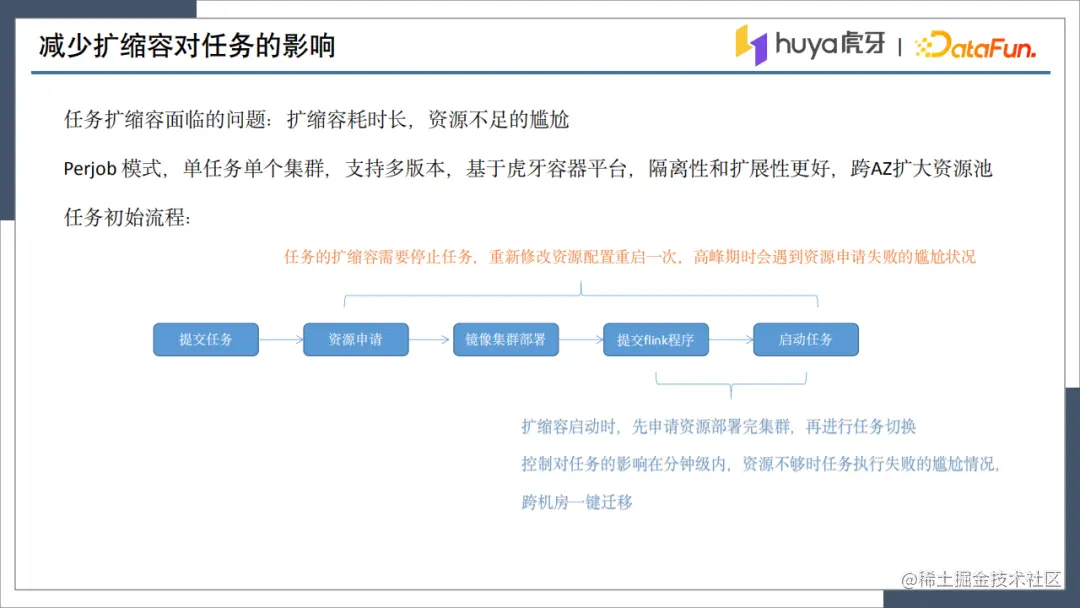The image size is (1080, 608).
Task: Click the blue text 跨机房一键迁移
Action: pyautogui.click(x=577, y=502)
